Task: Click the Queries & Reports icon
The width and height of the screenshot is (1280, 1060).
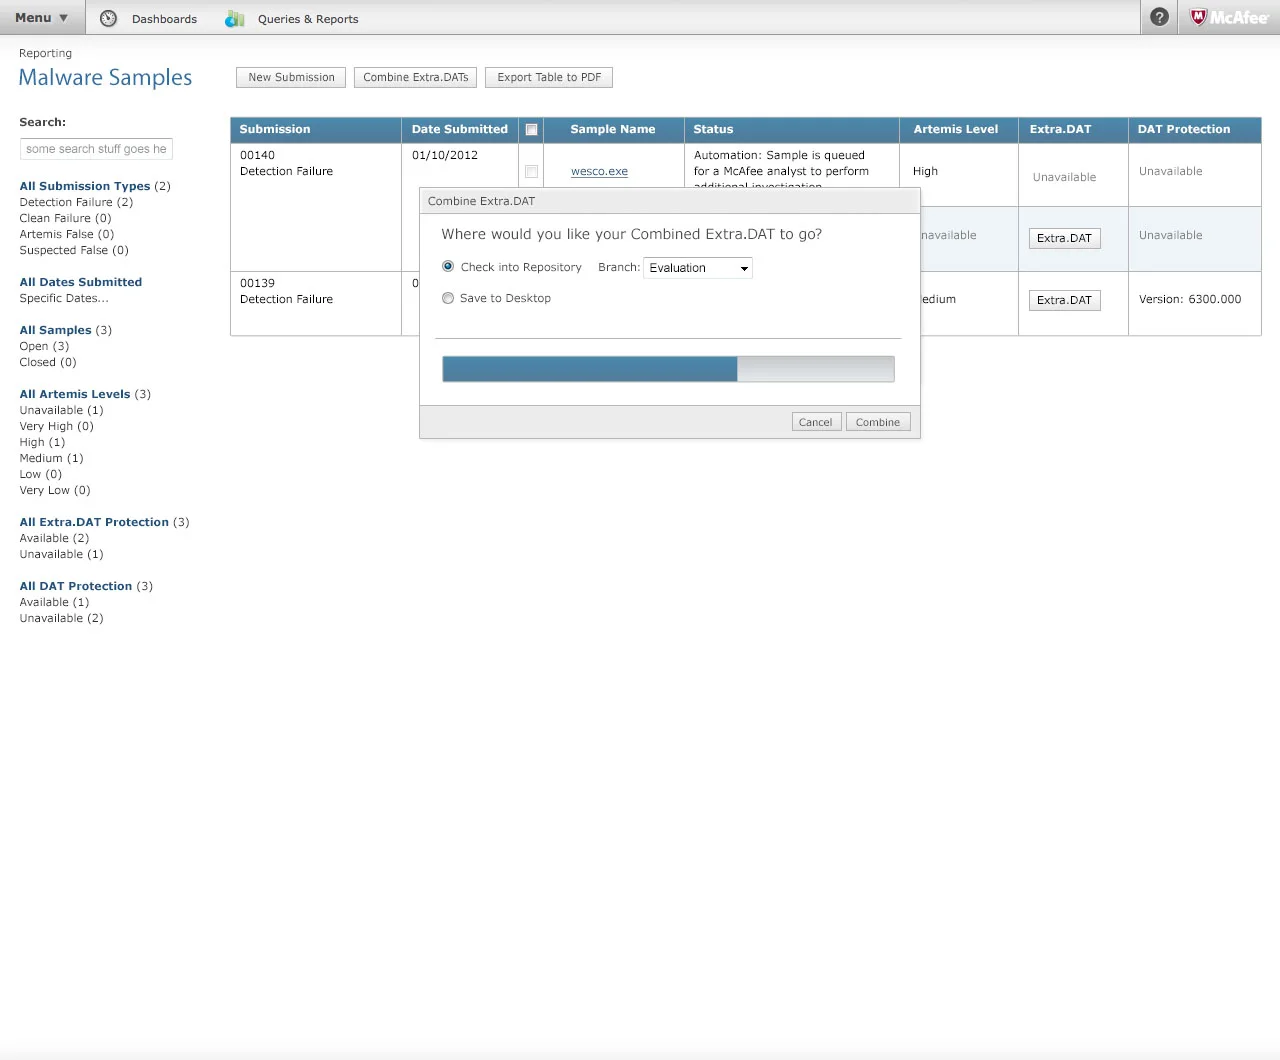Action: (235, 18)
